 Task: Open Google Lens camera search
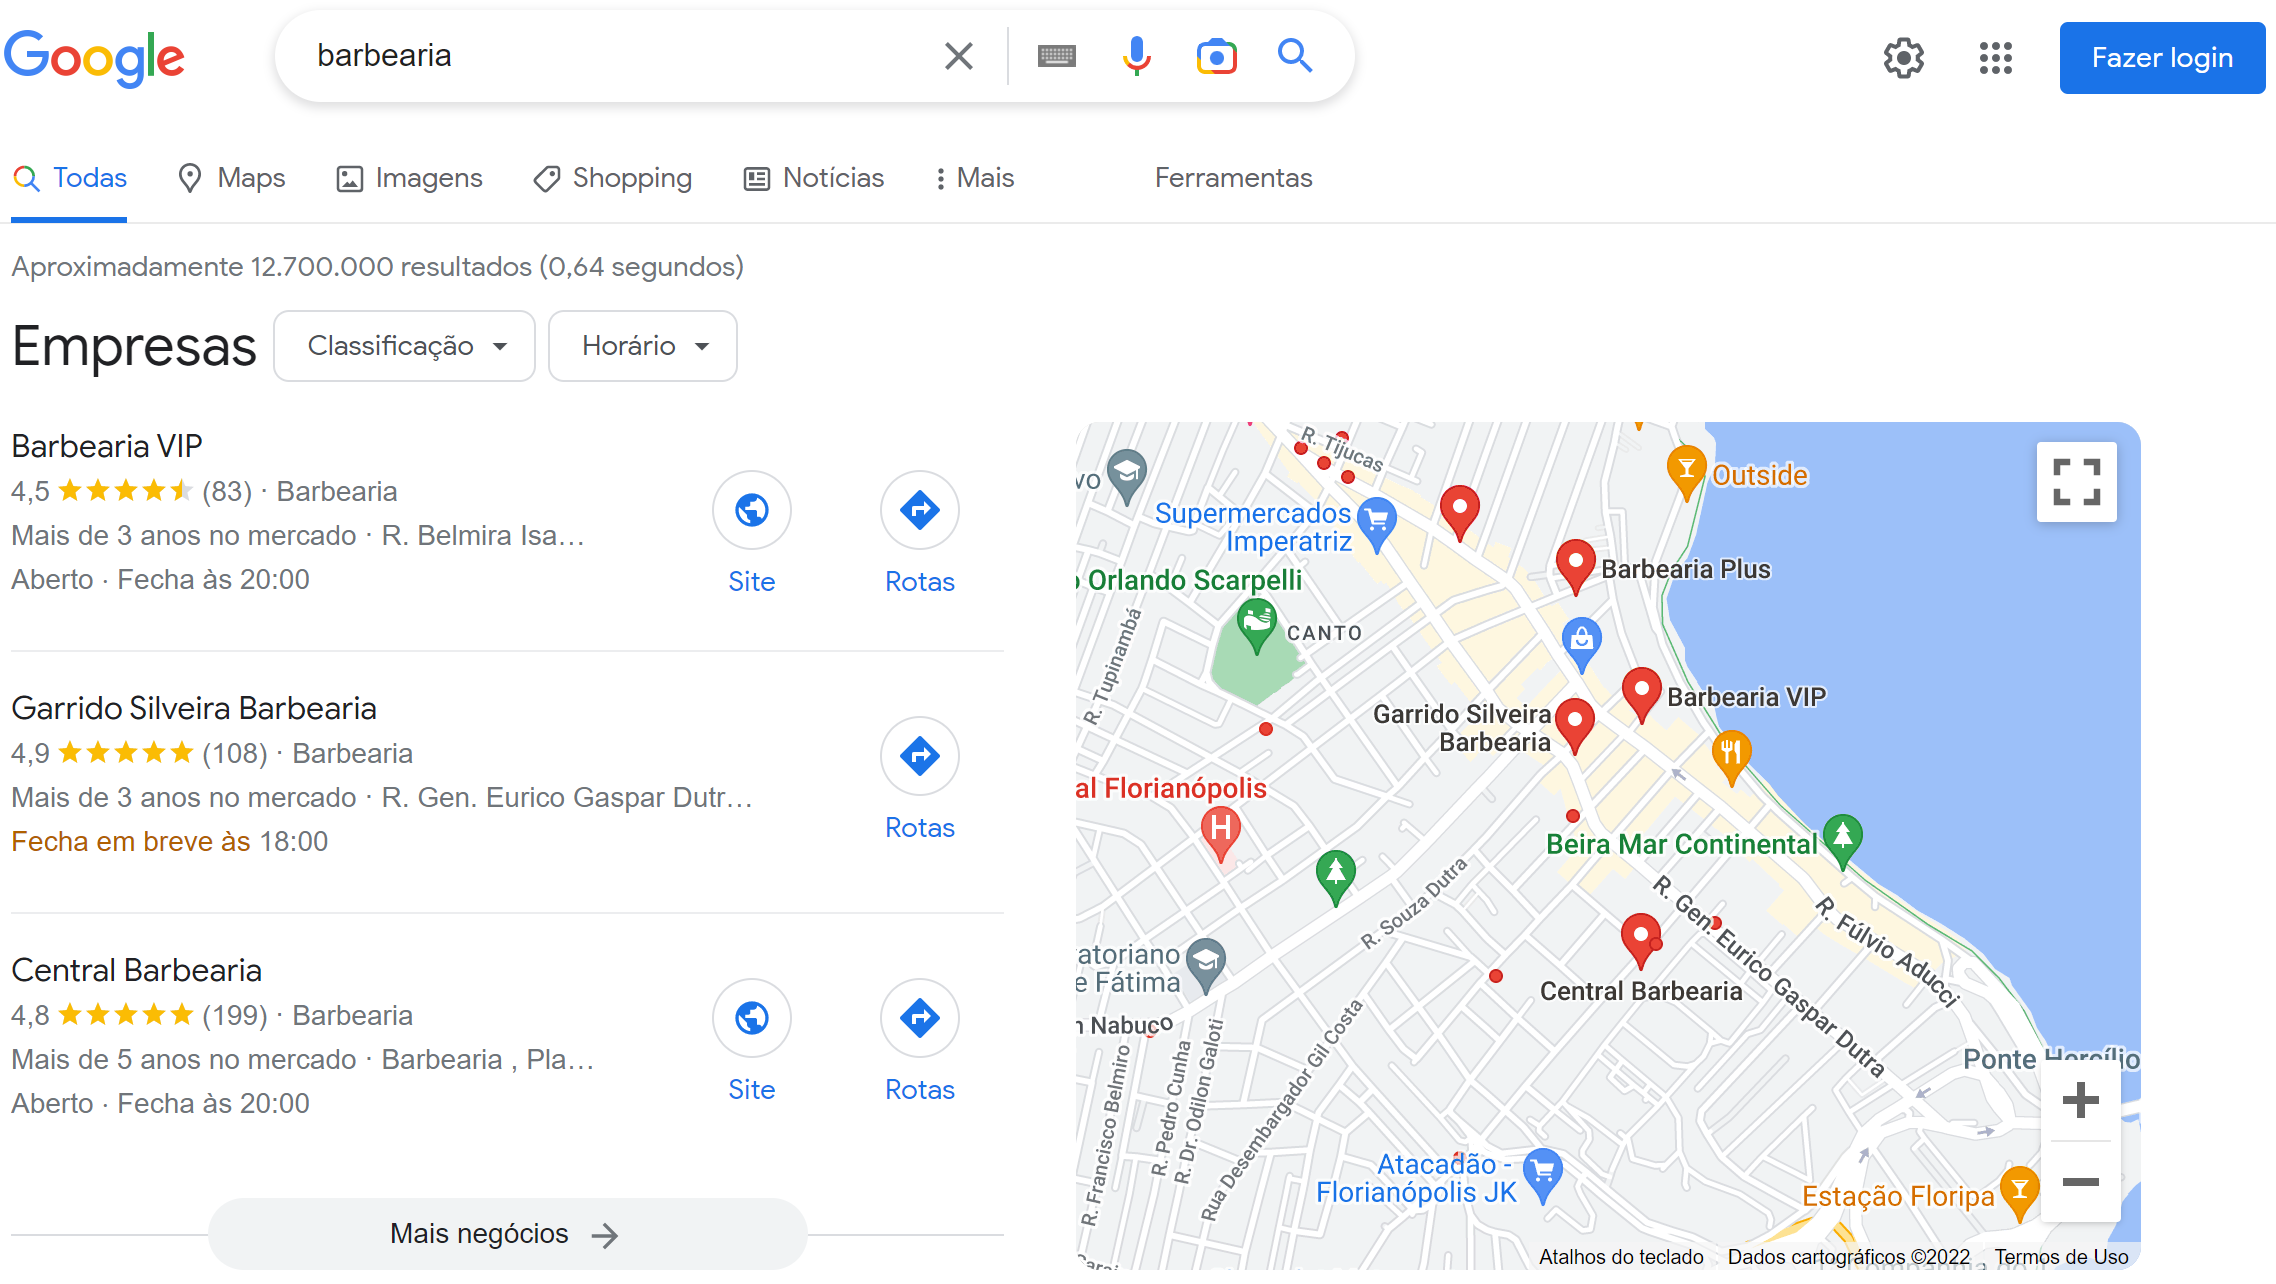pyautogui.click(x=1215, y=56)
